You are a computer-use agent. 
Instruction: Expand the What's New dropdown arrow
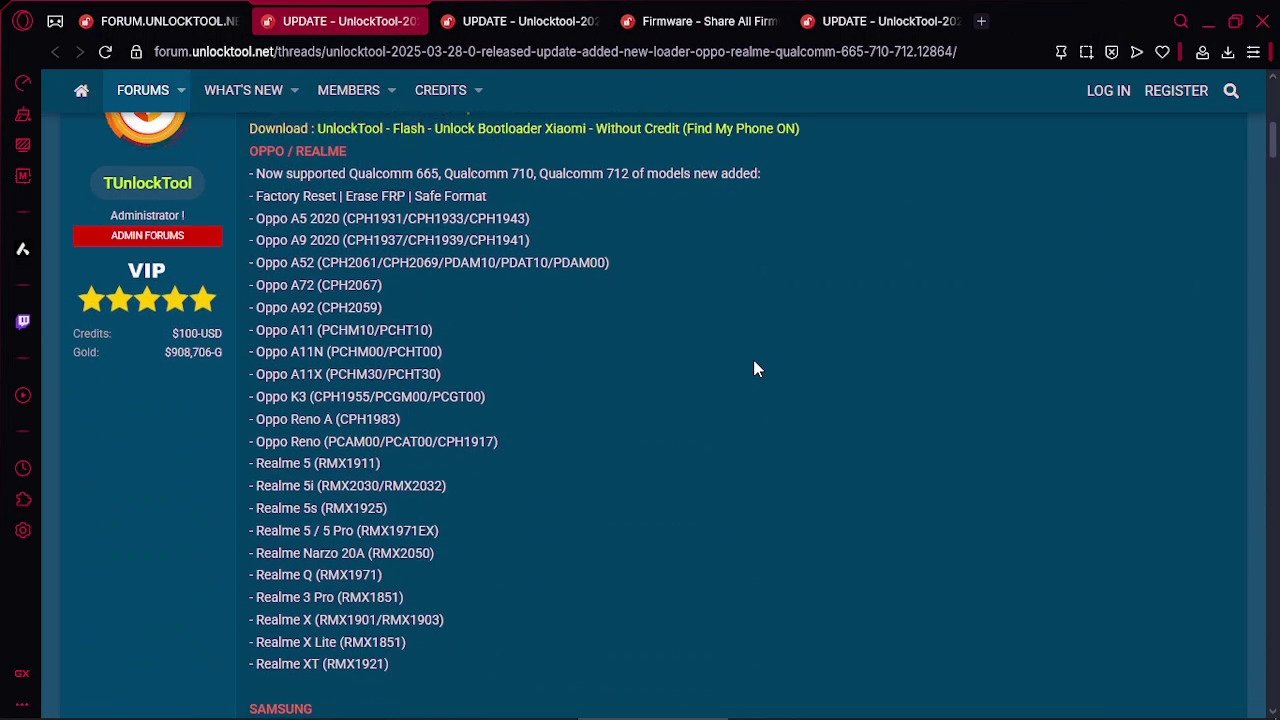click(294, 91)
